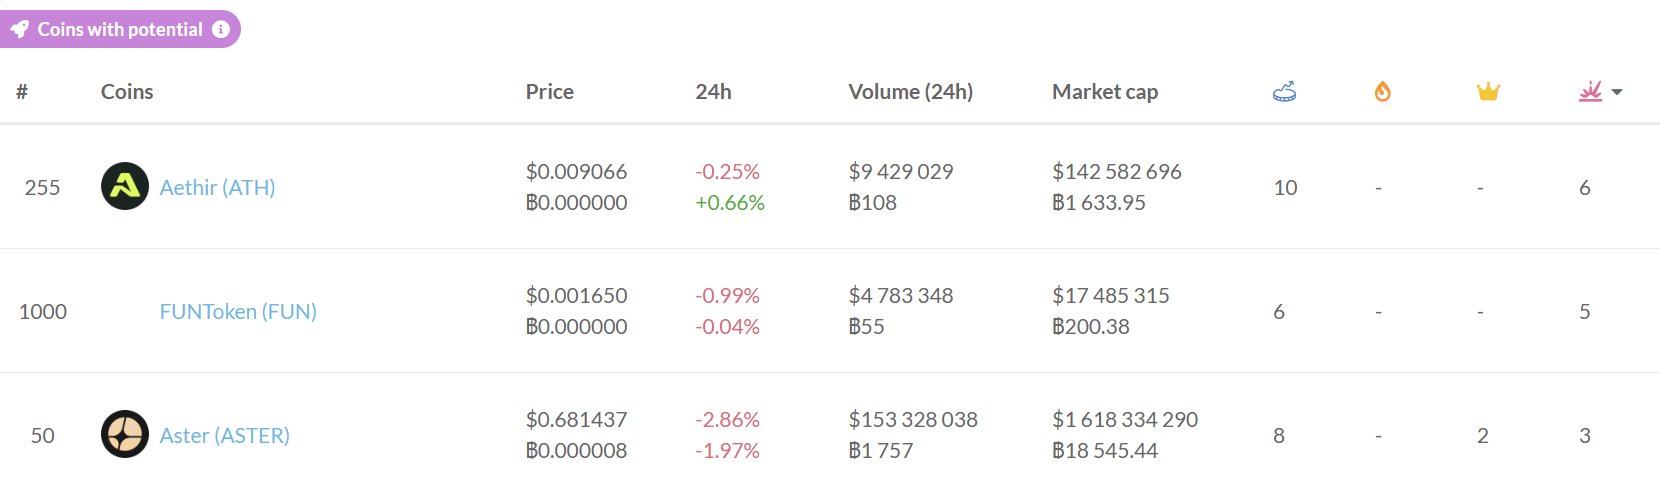Click the Aethir coin logo
This screenshot has height=496, width=1660.
[125, 187]
